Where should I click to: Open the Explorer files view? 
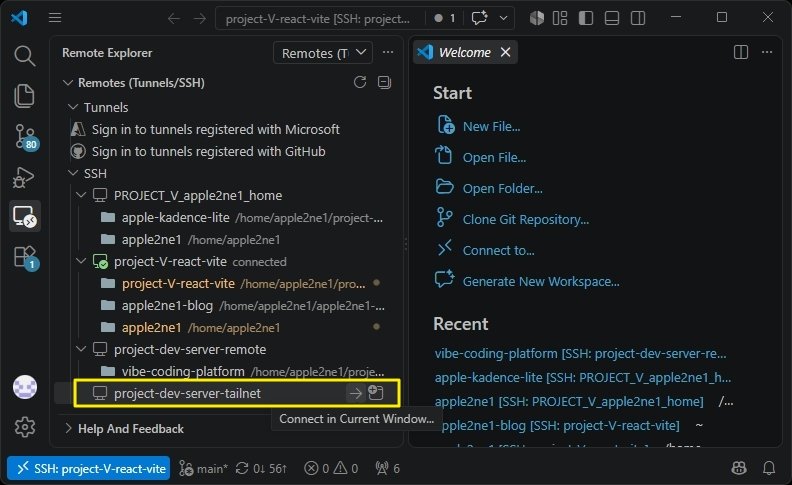(24, 95)
